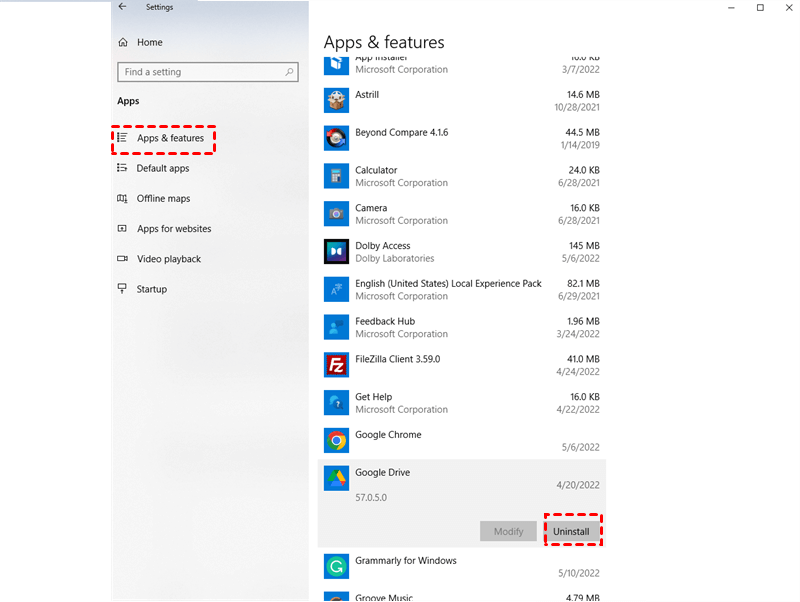Select Beyond Compare 4.1.6 entry name

[x=402, y=133]
